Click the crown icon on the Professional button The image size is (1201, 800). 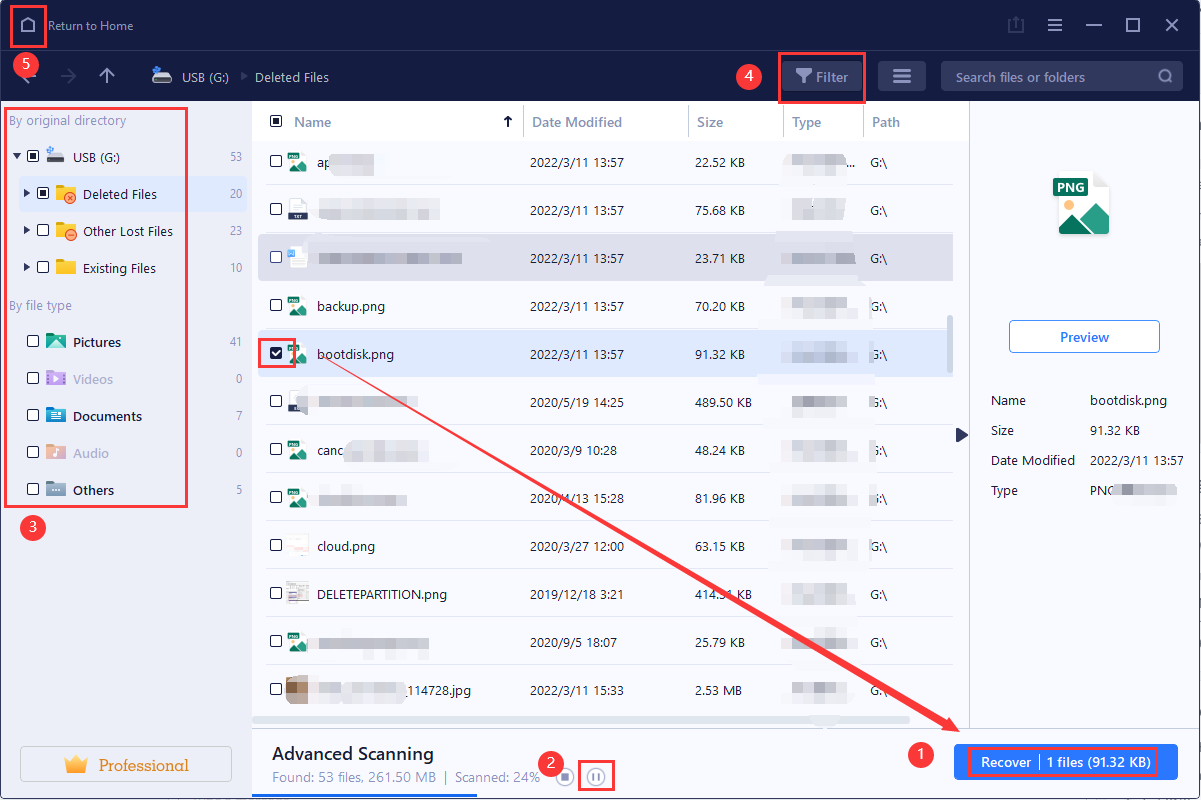[78, 764]
